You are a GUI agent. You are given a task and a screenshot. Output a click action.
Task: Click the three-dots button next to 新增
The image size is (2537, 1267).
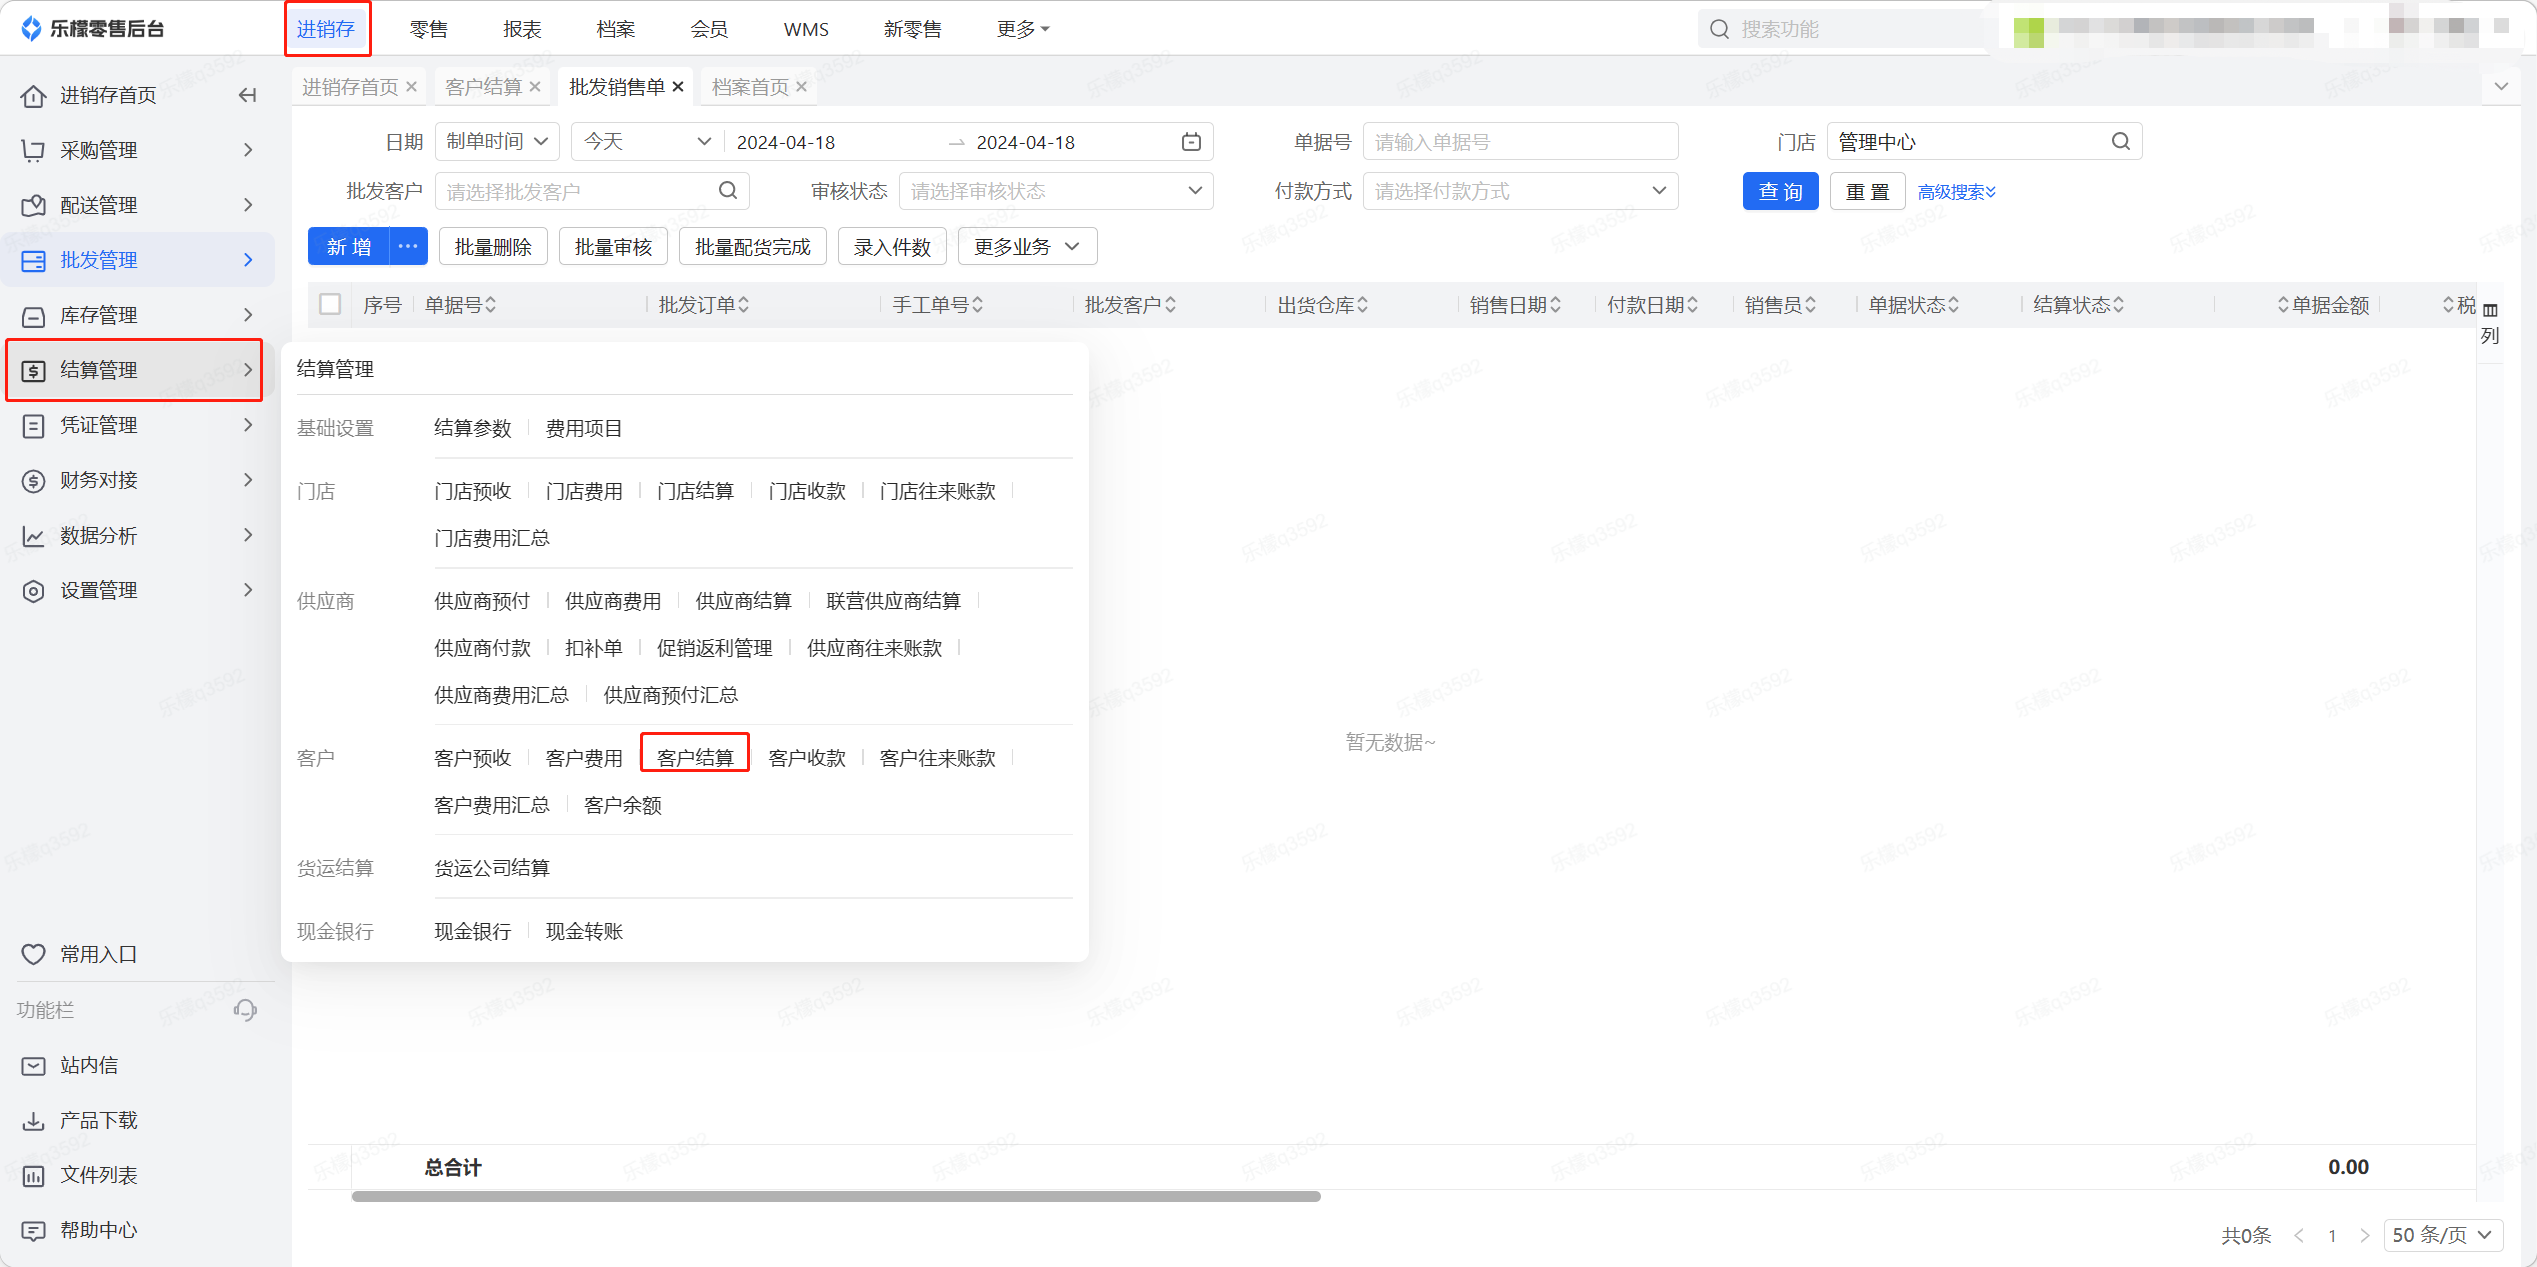408,246
